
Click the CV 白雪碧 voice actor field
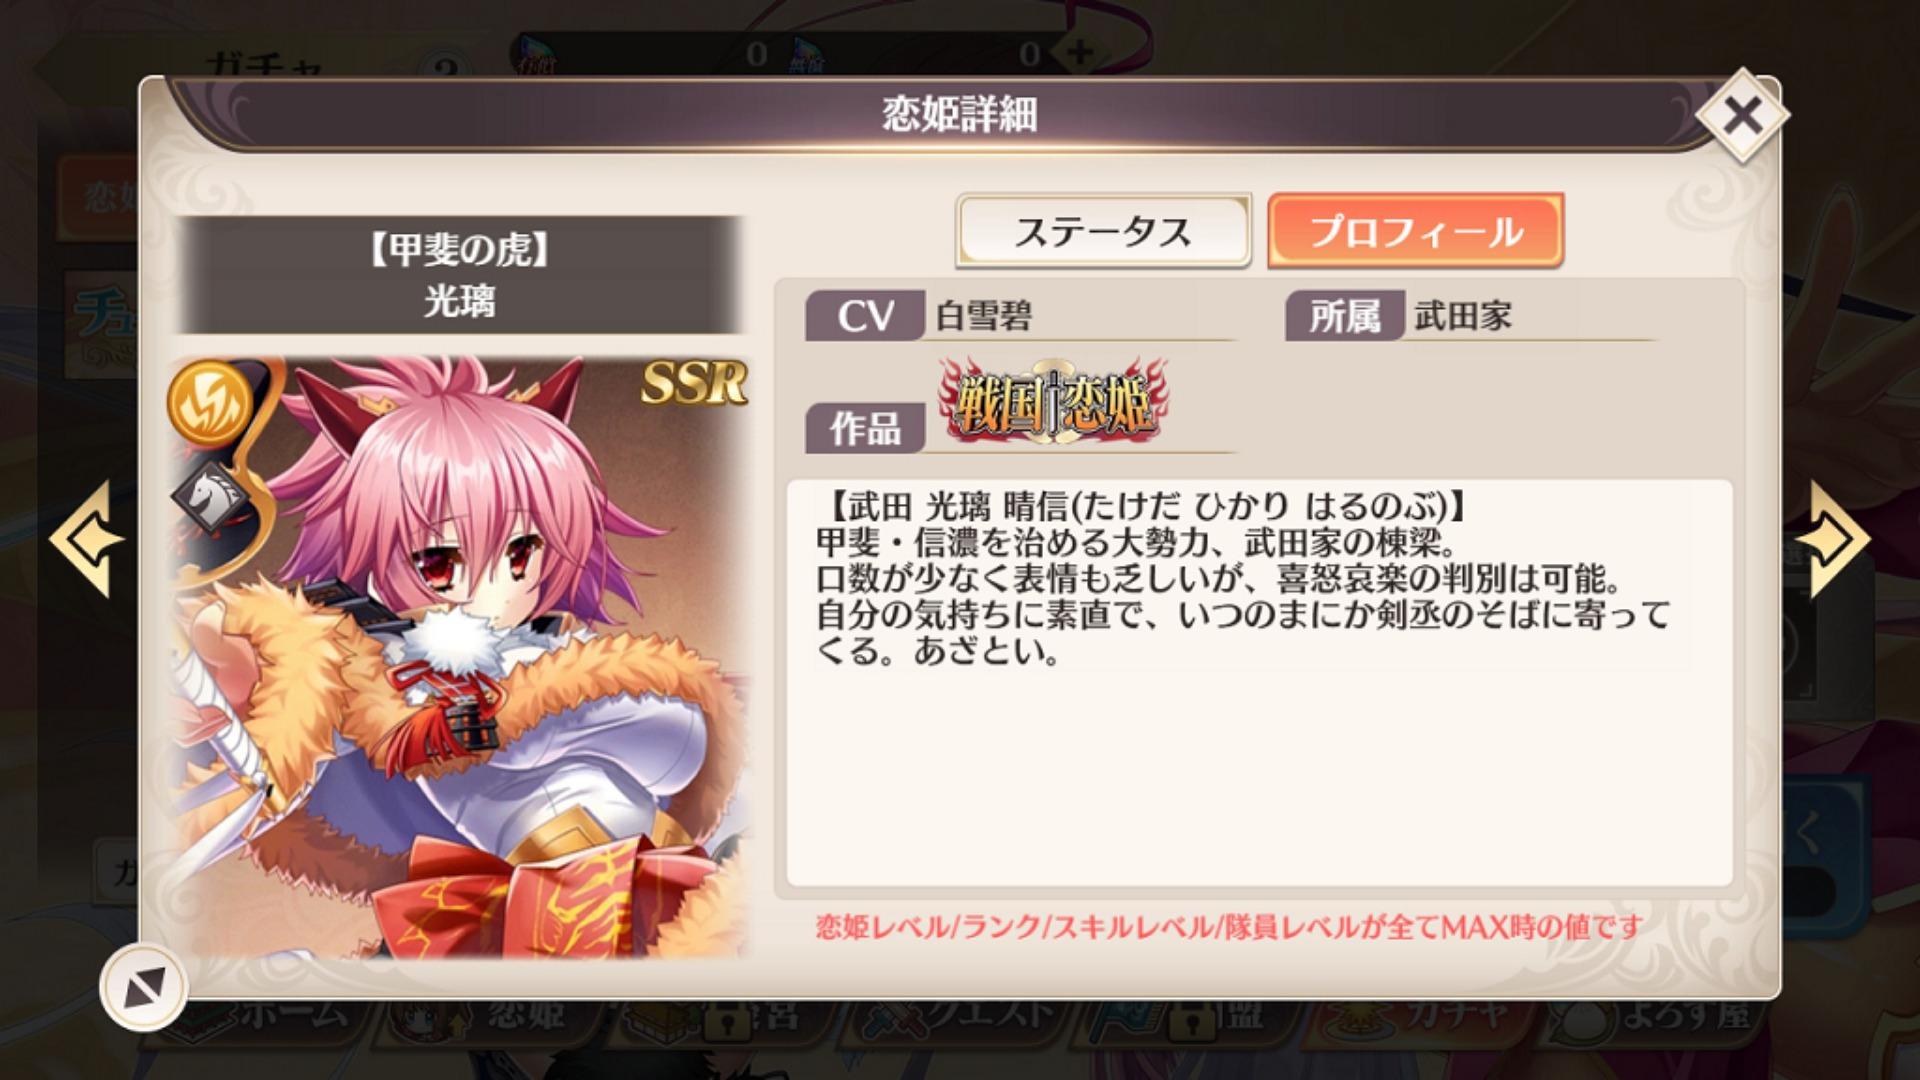coord(1020,316)
